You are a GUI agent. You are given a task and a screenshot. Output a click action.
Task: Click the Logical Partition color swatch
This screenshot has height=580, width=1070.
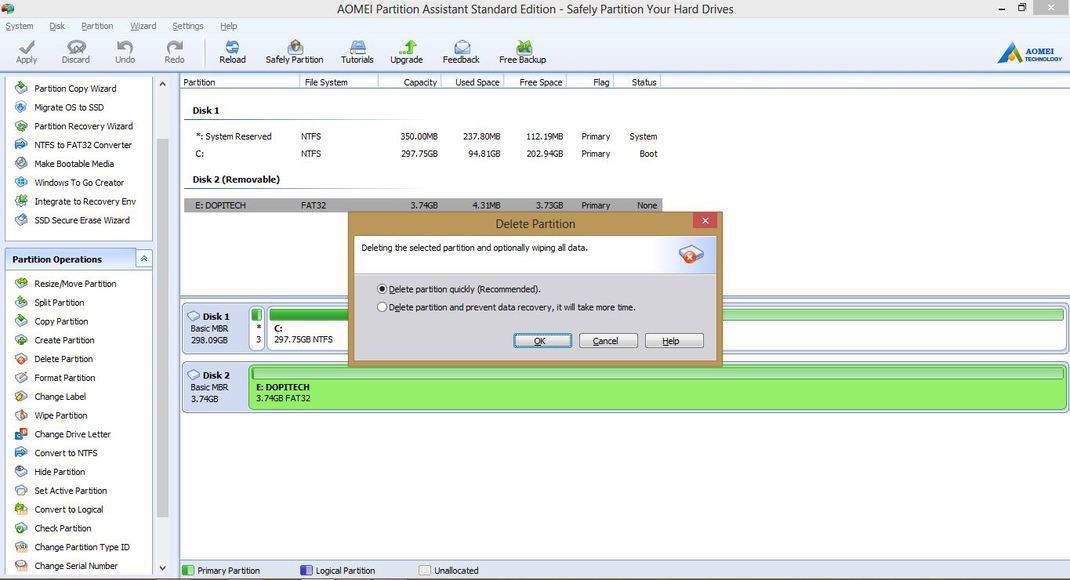pos(307,569)
